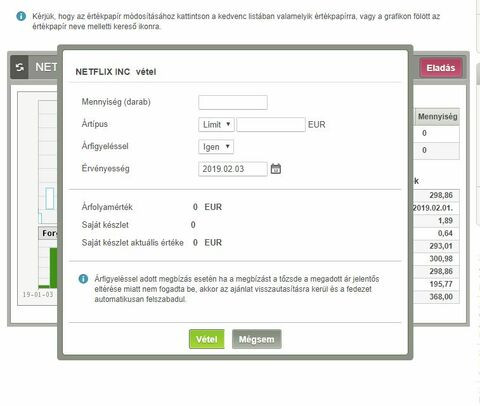This screenshot has height=406, width=480.
Task: Click the value 293,01 in the table
Action: [x=441, y=246]
